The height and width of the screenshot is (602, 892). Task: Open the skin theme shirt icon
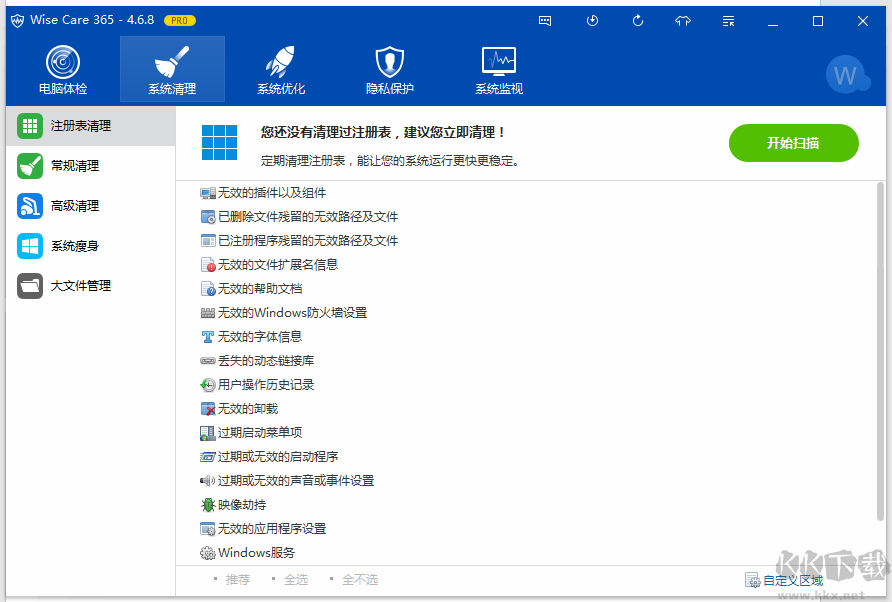[x=683, y=20]
